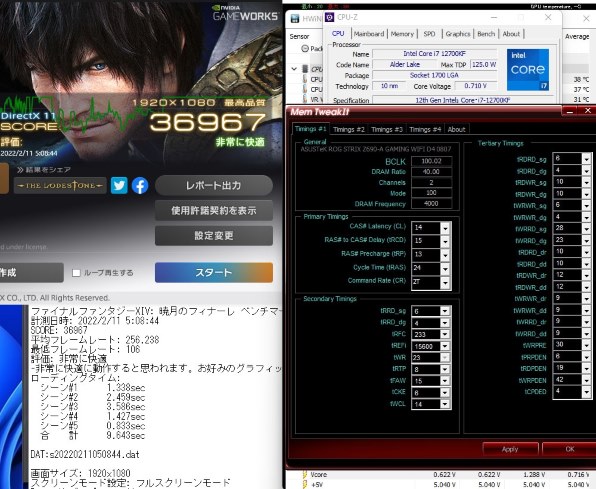The width and height of the screenshot is (596, 489).
Task: Minimize the MemTweakIt window
Action: pos(569,111)
